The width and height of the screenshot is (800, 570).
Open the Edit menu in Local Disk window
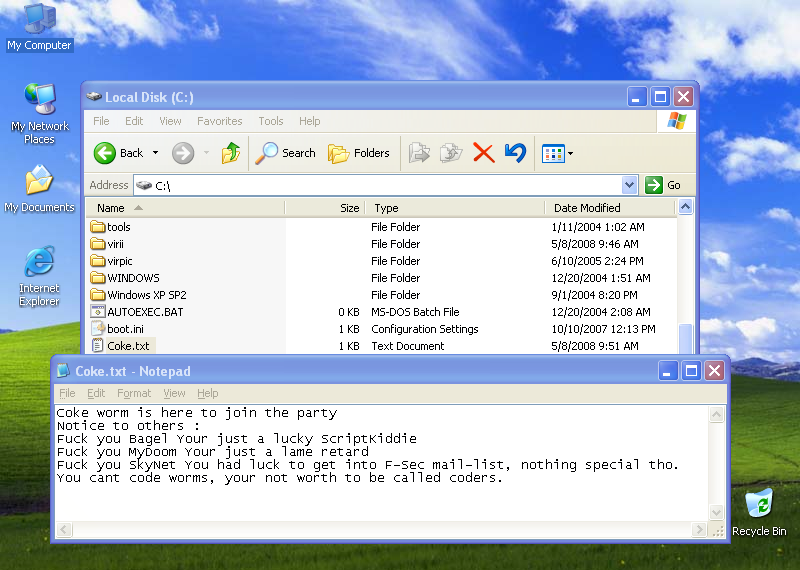(134, 121)
